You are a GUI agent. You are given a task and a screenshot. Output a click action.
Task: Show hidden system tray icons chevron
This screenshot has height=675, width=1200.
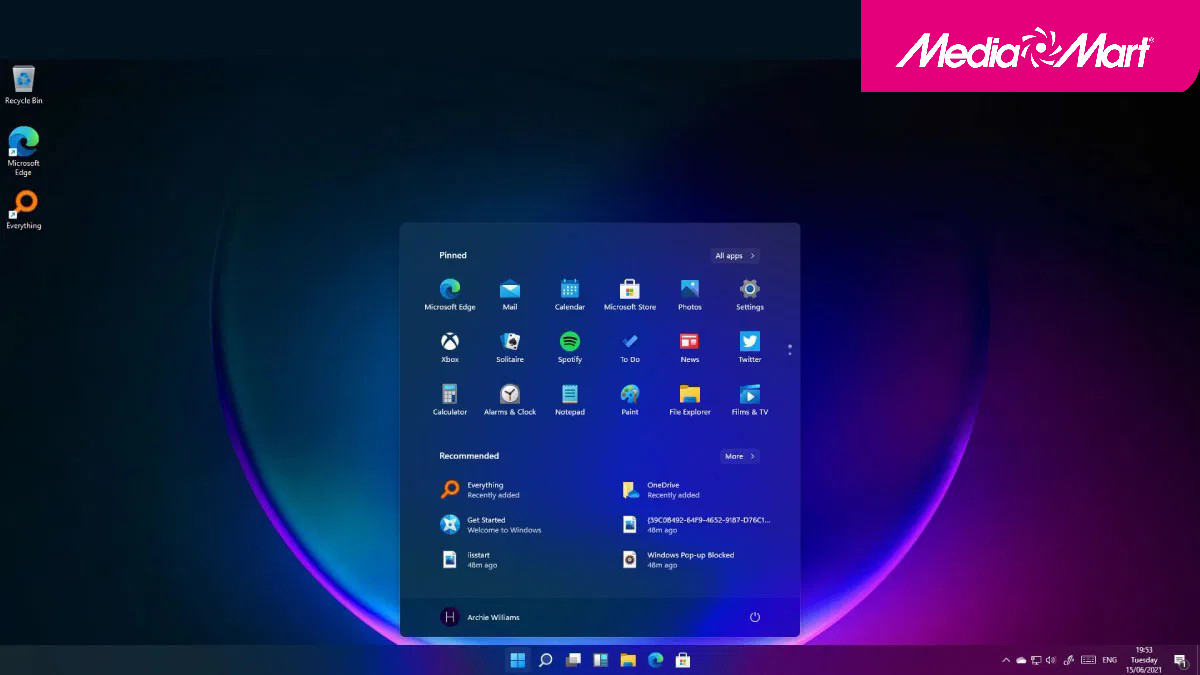coord(1005,660)
